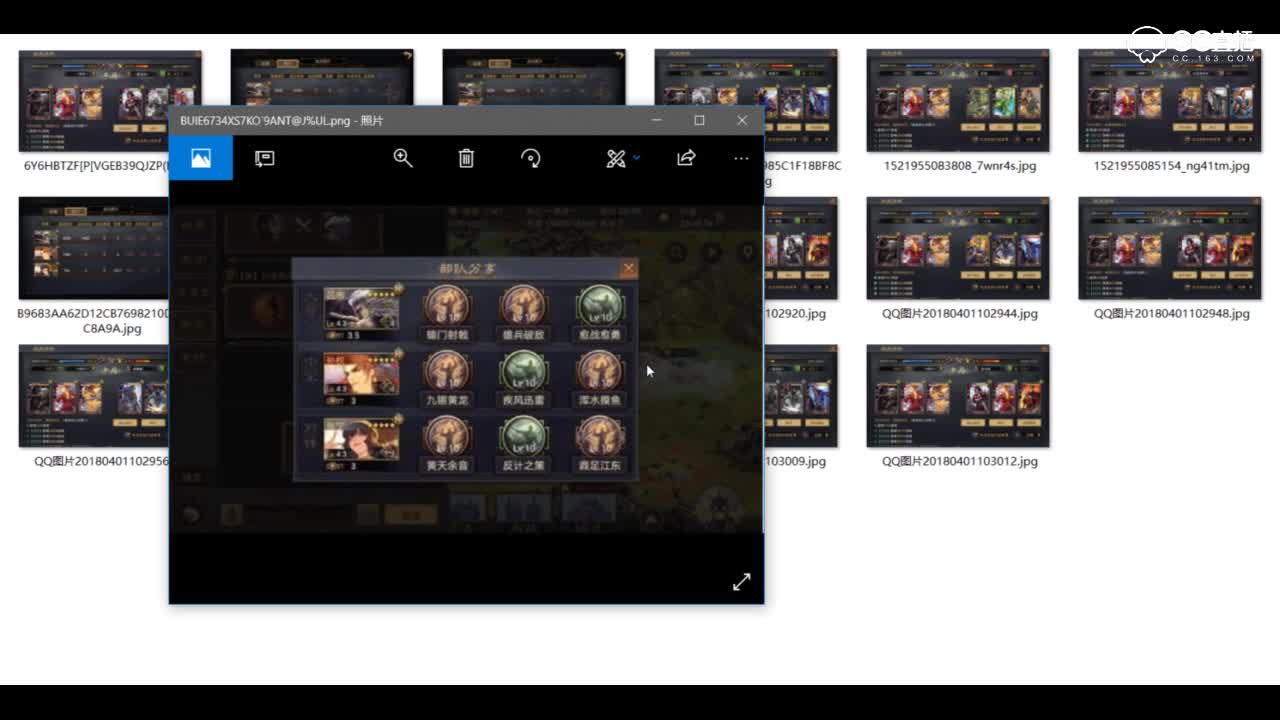Image resolution: width=1280 pixels, height=720 pixels.
Task: Click the green 愈战愈勇 skill icon
Action: pyautogui.click(x=599, y=307)
